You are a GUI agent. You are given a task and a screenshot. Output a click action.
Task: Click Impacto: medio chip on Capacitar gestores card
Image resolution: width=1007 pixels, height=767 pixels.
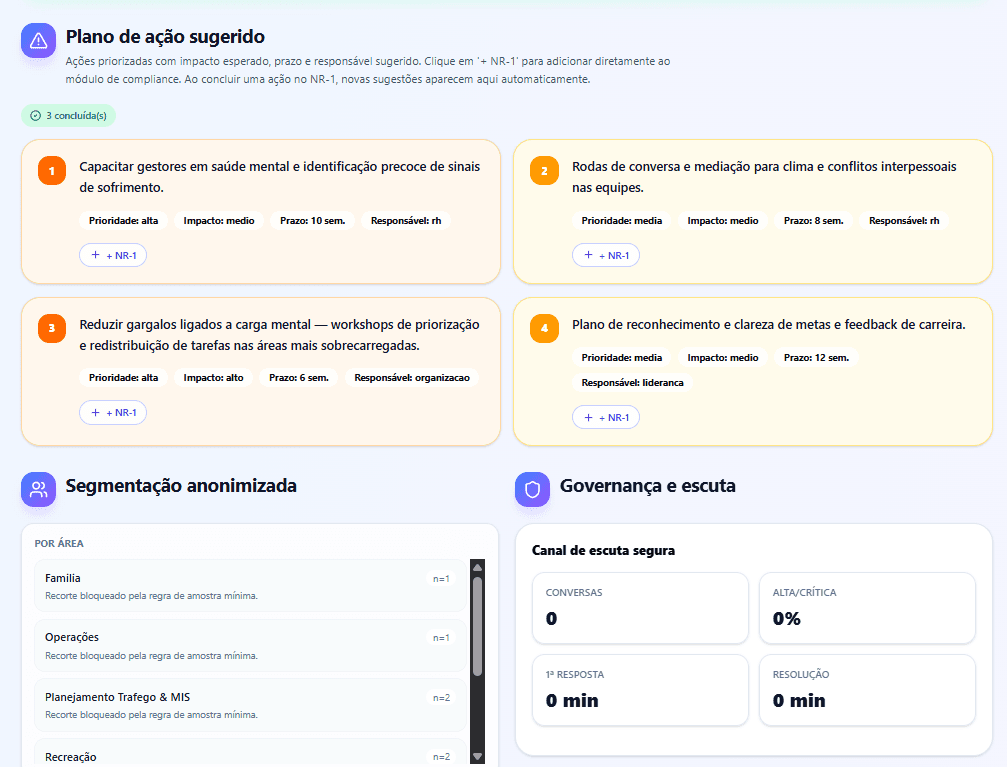[x=219, y=220]
